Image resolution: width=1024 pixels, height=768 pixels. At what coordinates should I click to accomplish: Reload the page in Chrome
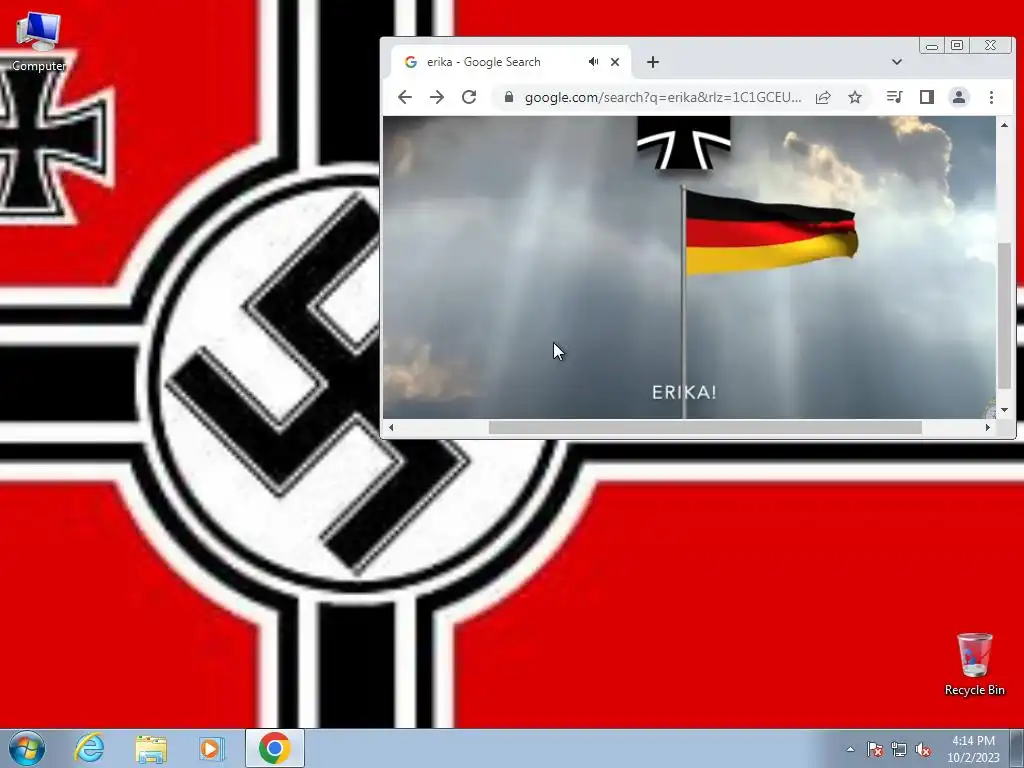(x=469, y=97)
